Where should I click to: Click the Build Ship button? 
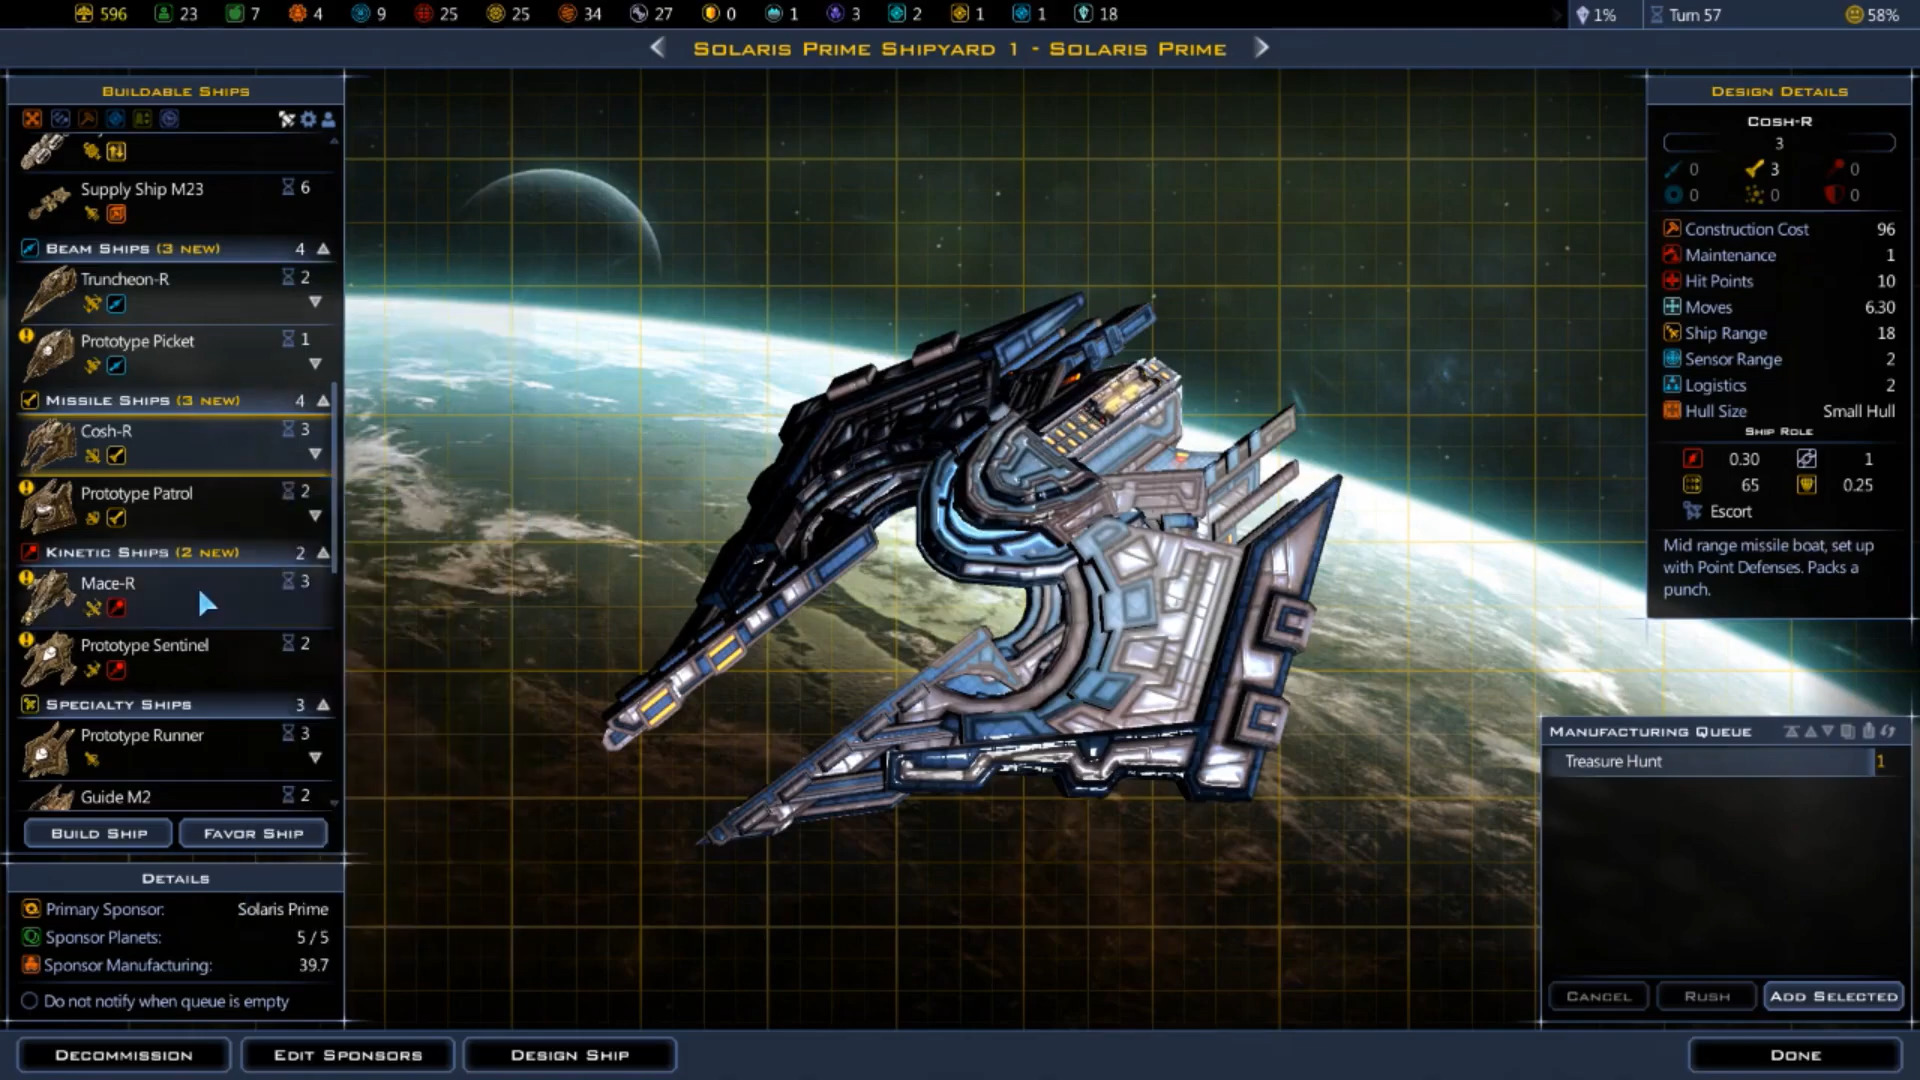98,832
